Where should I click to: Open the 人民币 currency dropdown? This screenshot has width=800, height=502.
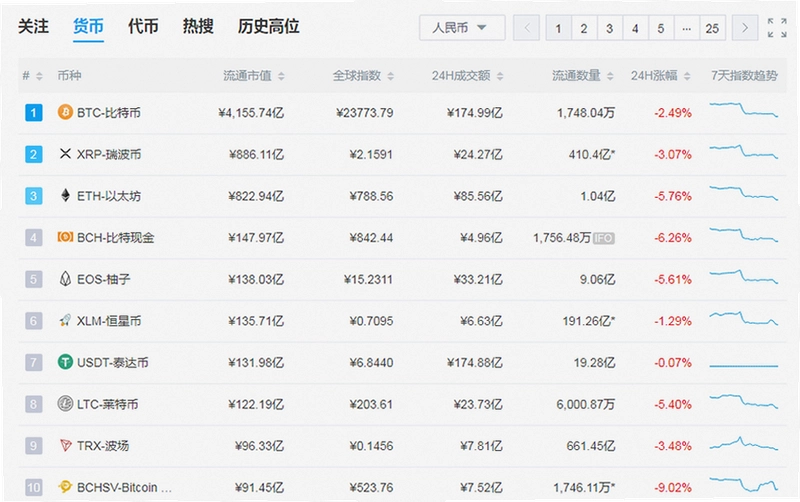(462, 28)
